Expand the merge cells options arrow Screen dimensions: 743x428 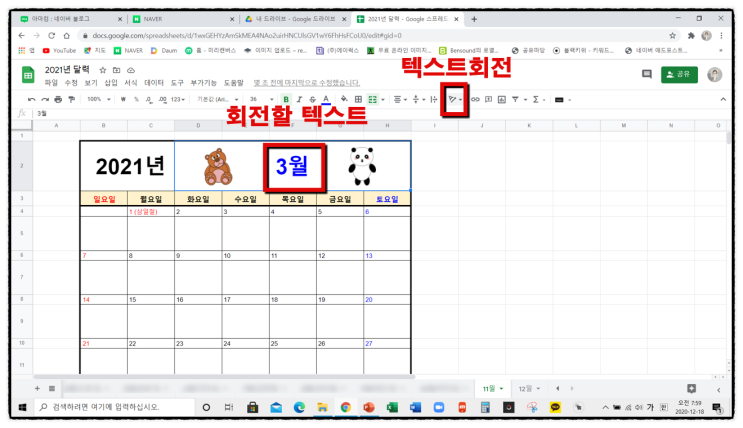point(383,100)
